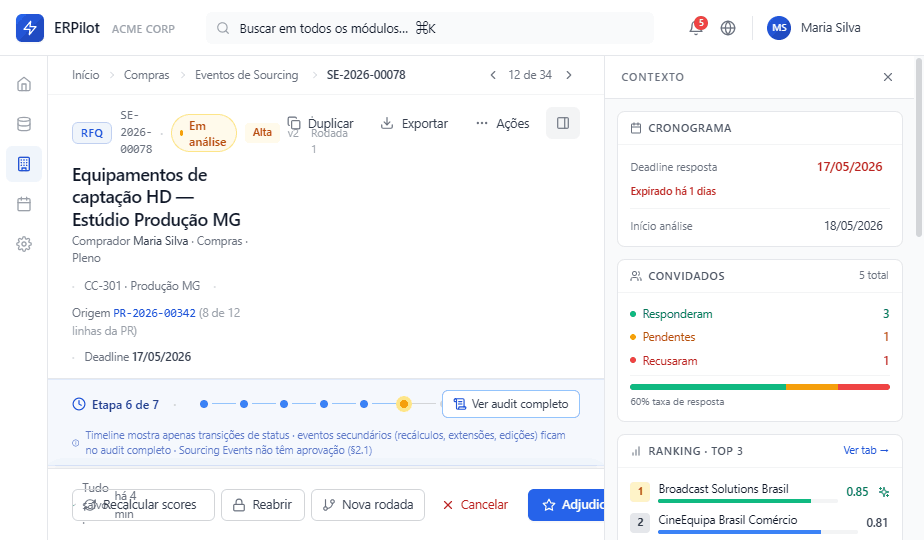The height and width of the screenshot is (540, 924).
Task: Click the Em análise status badge
Action: [x=204, y=133]
